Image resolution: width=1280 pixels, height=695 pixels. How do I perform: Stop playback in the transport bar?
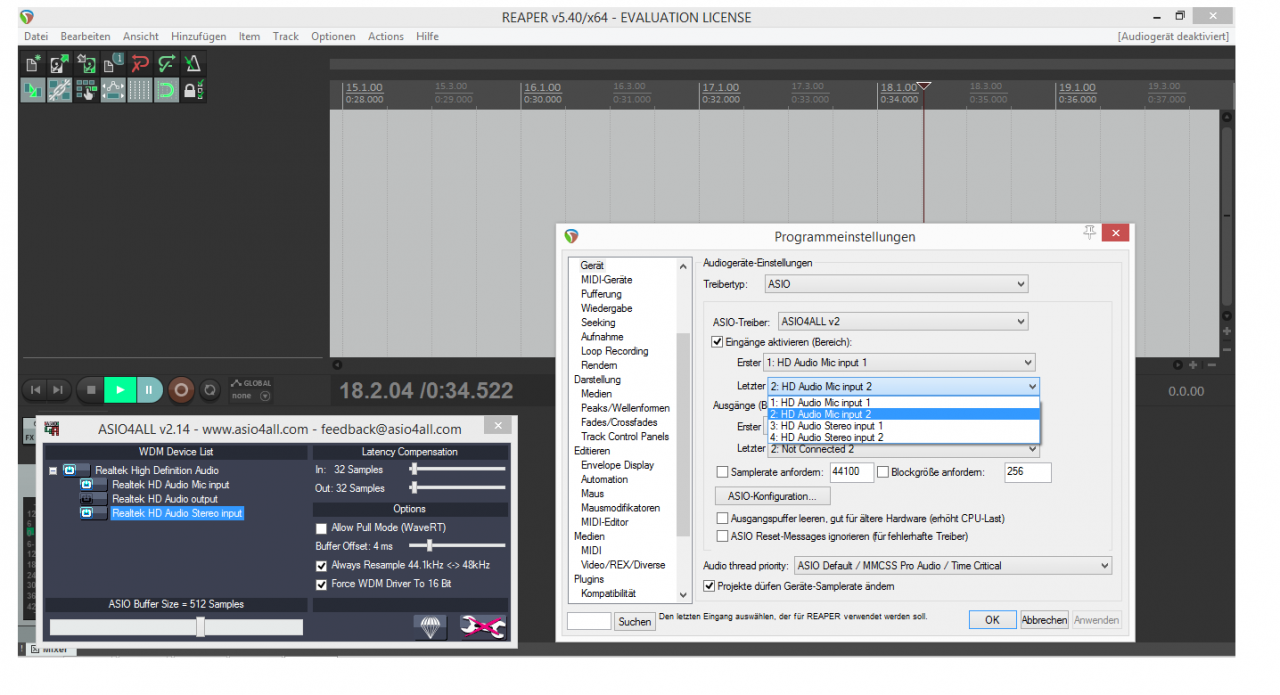[x=91, y=390]
